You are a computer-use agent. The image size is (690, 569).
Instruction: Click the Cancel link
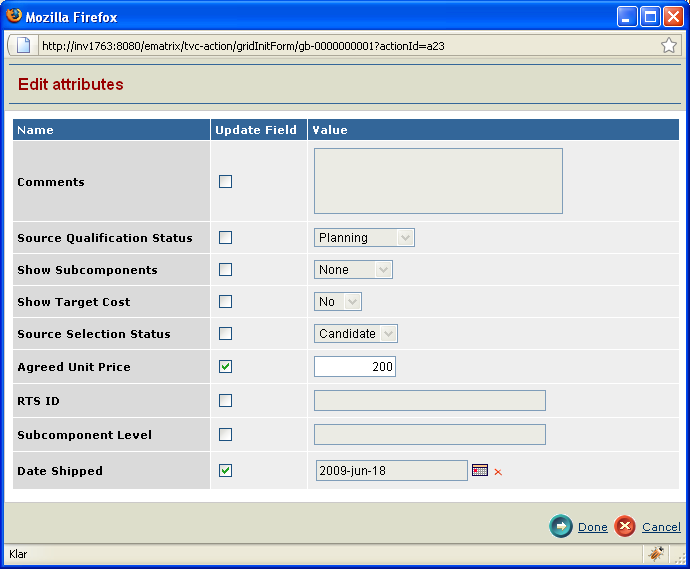661,527
